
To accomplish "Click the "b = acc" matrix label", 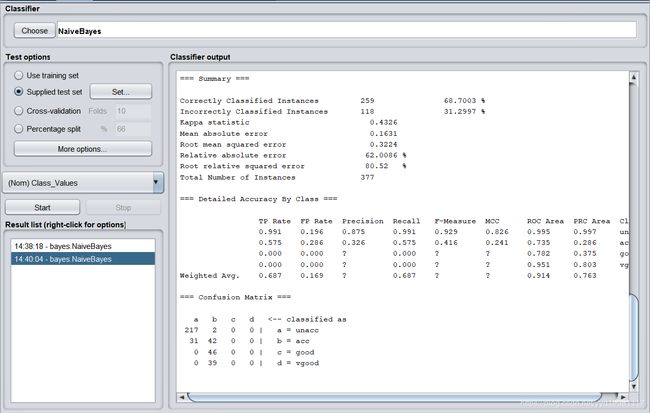I will (x=293, y=341).
